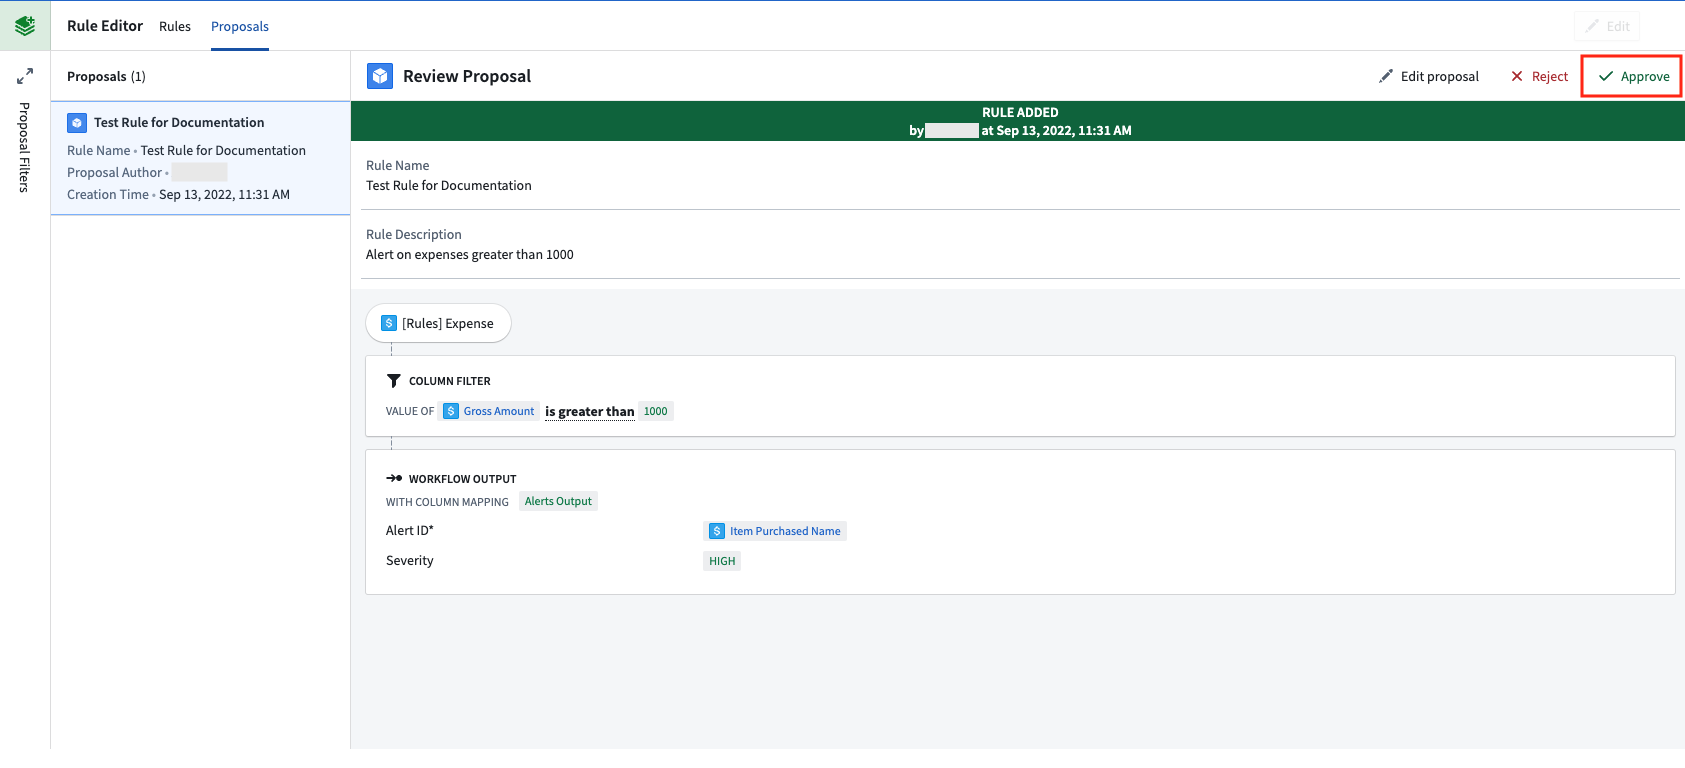The width and height of the screenshot is (1685, 768).
Task: Select the Test Rule for Documentation proposal card
Action: tap(200, 158)
